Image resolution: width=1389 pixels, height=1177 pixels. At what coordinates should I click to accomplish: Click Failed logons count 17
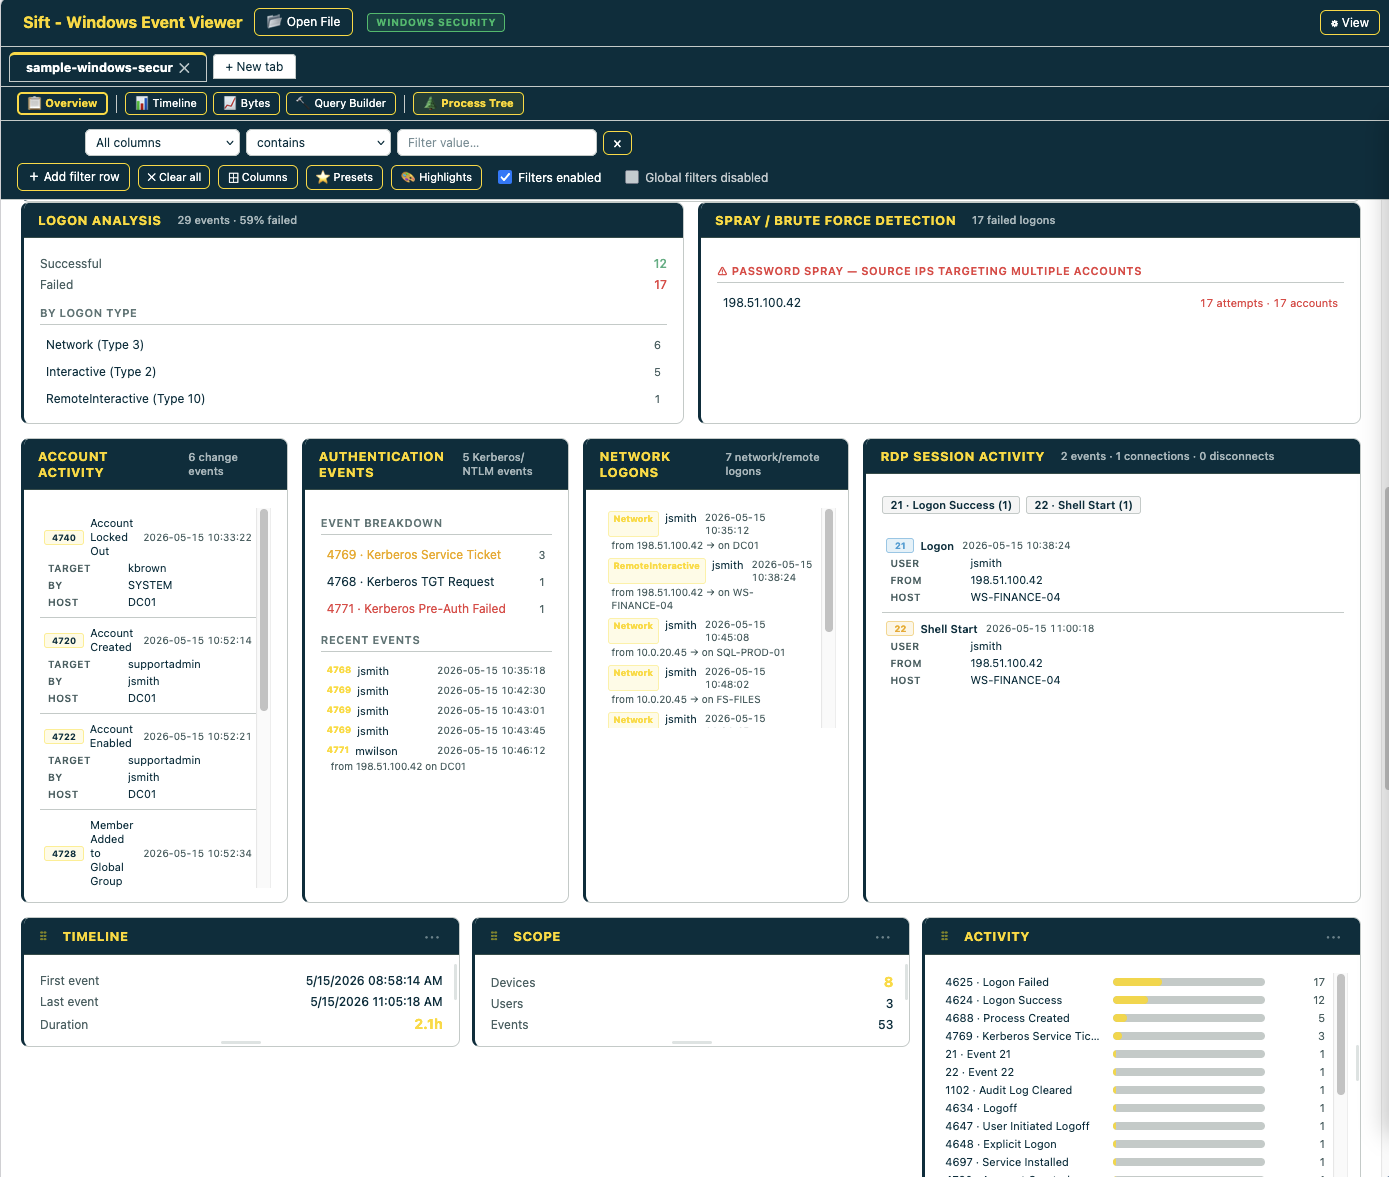660,285
